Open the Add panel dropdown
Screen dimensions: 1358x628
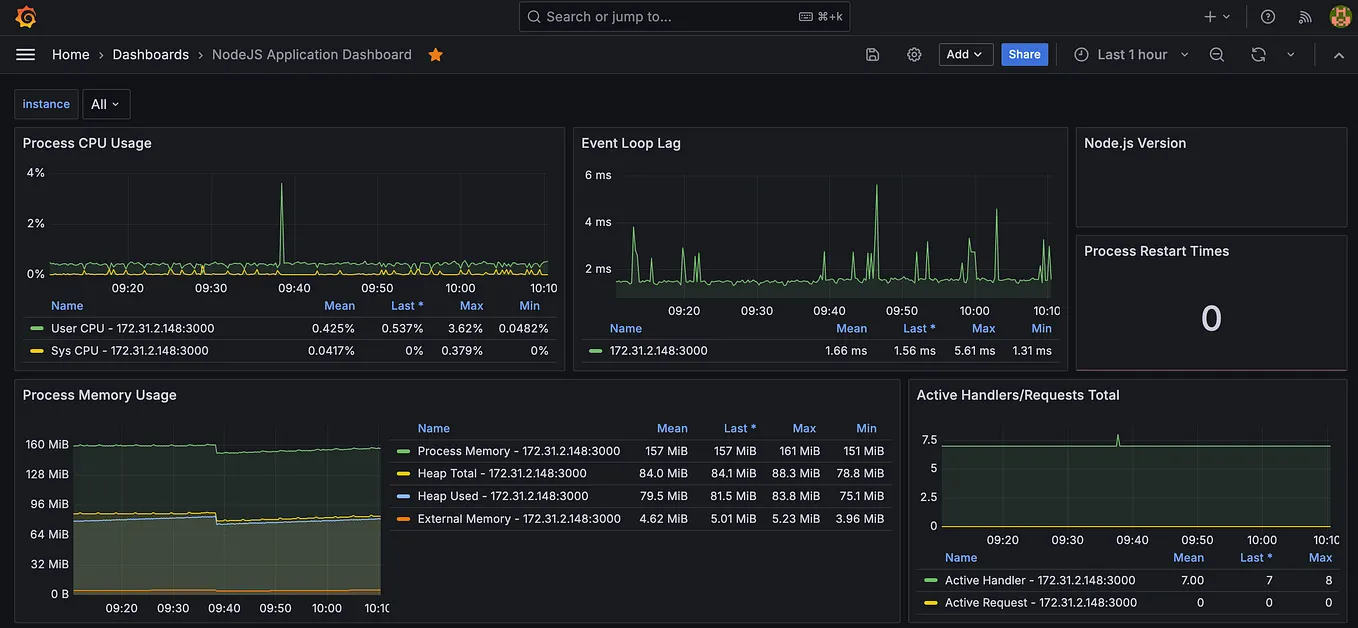(964, 54)
